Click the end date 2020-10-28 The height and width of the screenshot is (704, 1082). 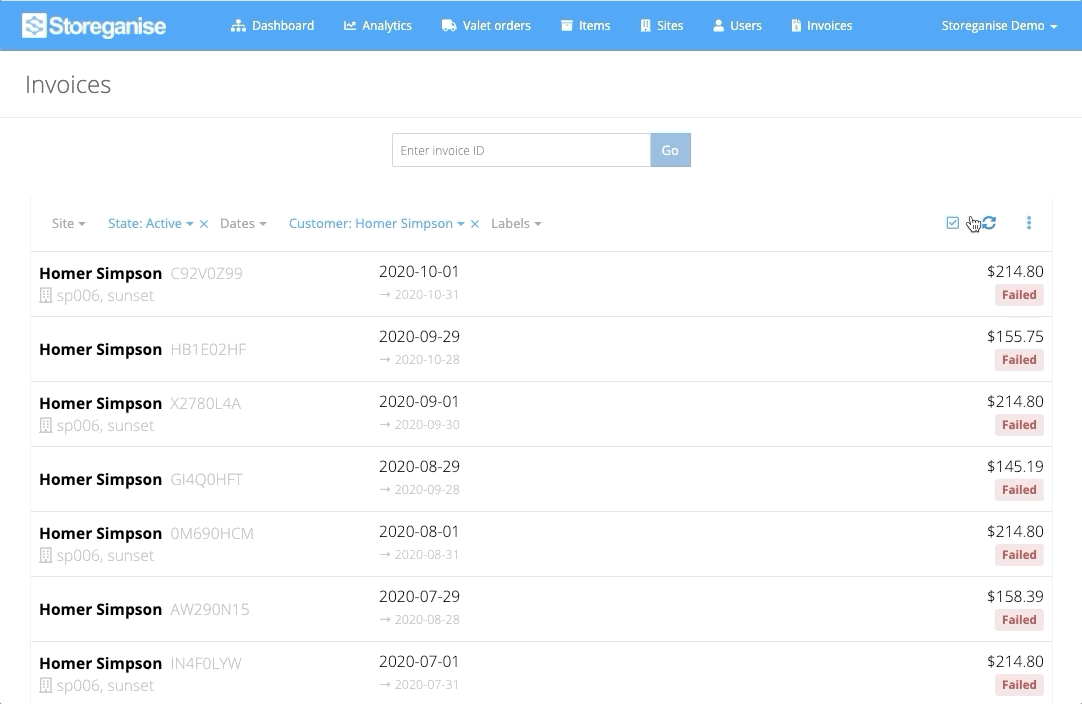pyautogui.click(x=427, y=360)
